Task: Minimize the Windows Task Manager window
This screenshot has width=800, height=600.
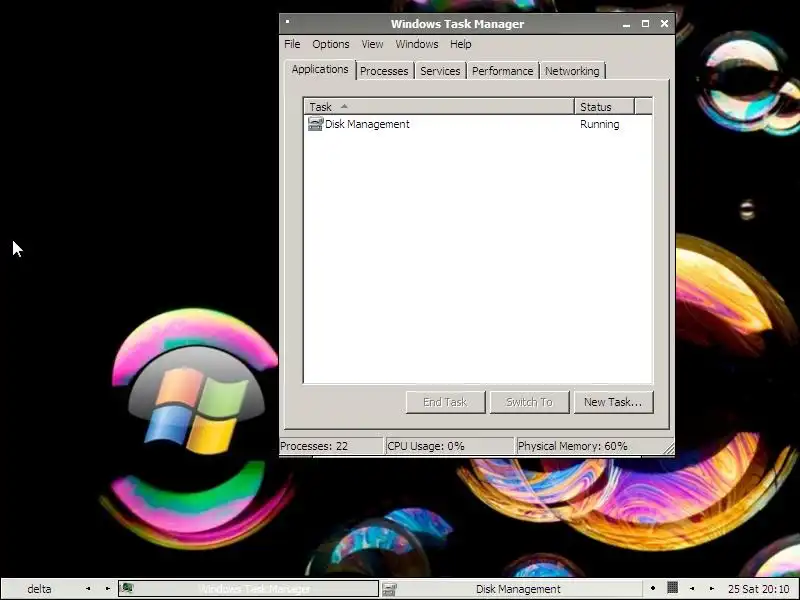Action: [626, 24]
